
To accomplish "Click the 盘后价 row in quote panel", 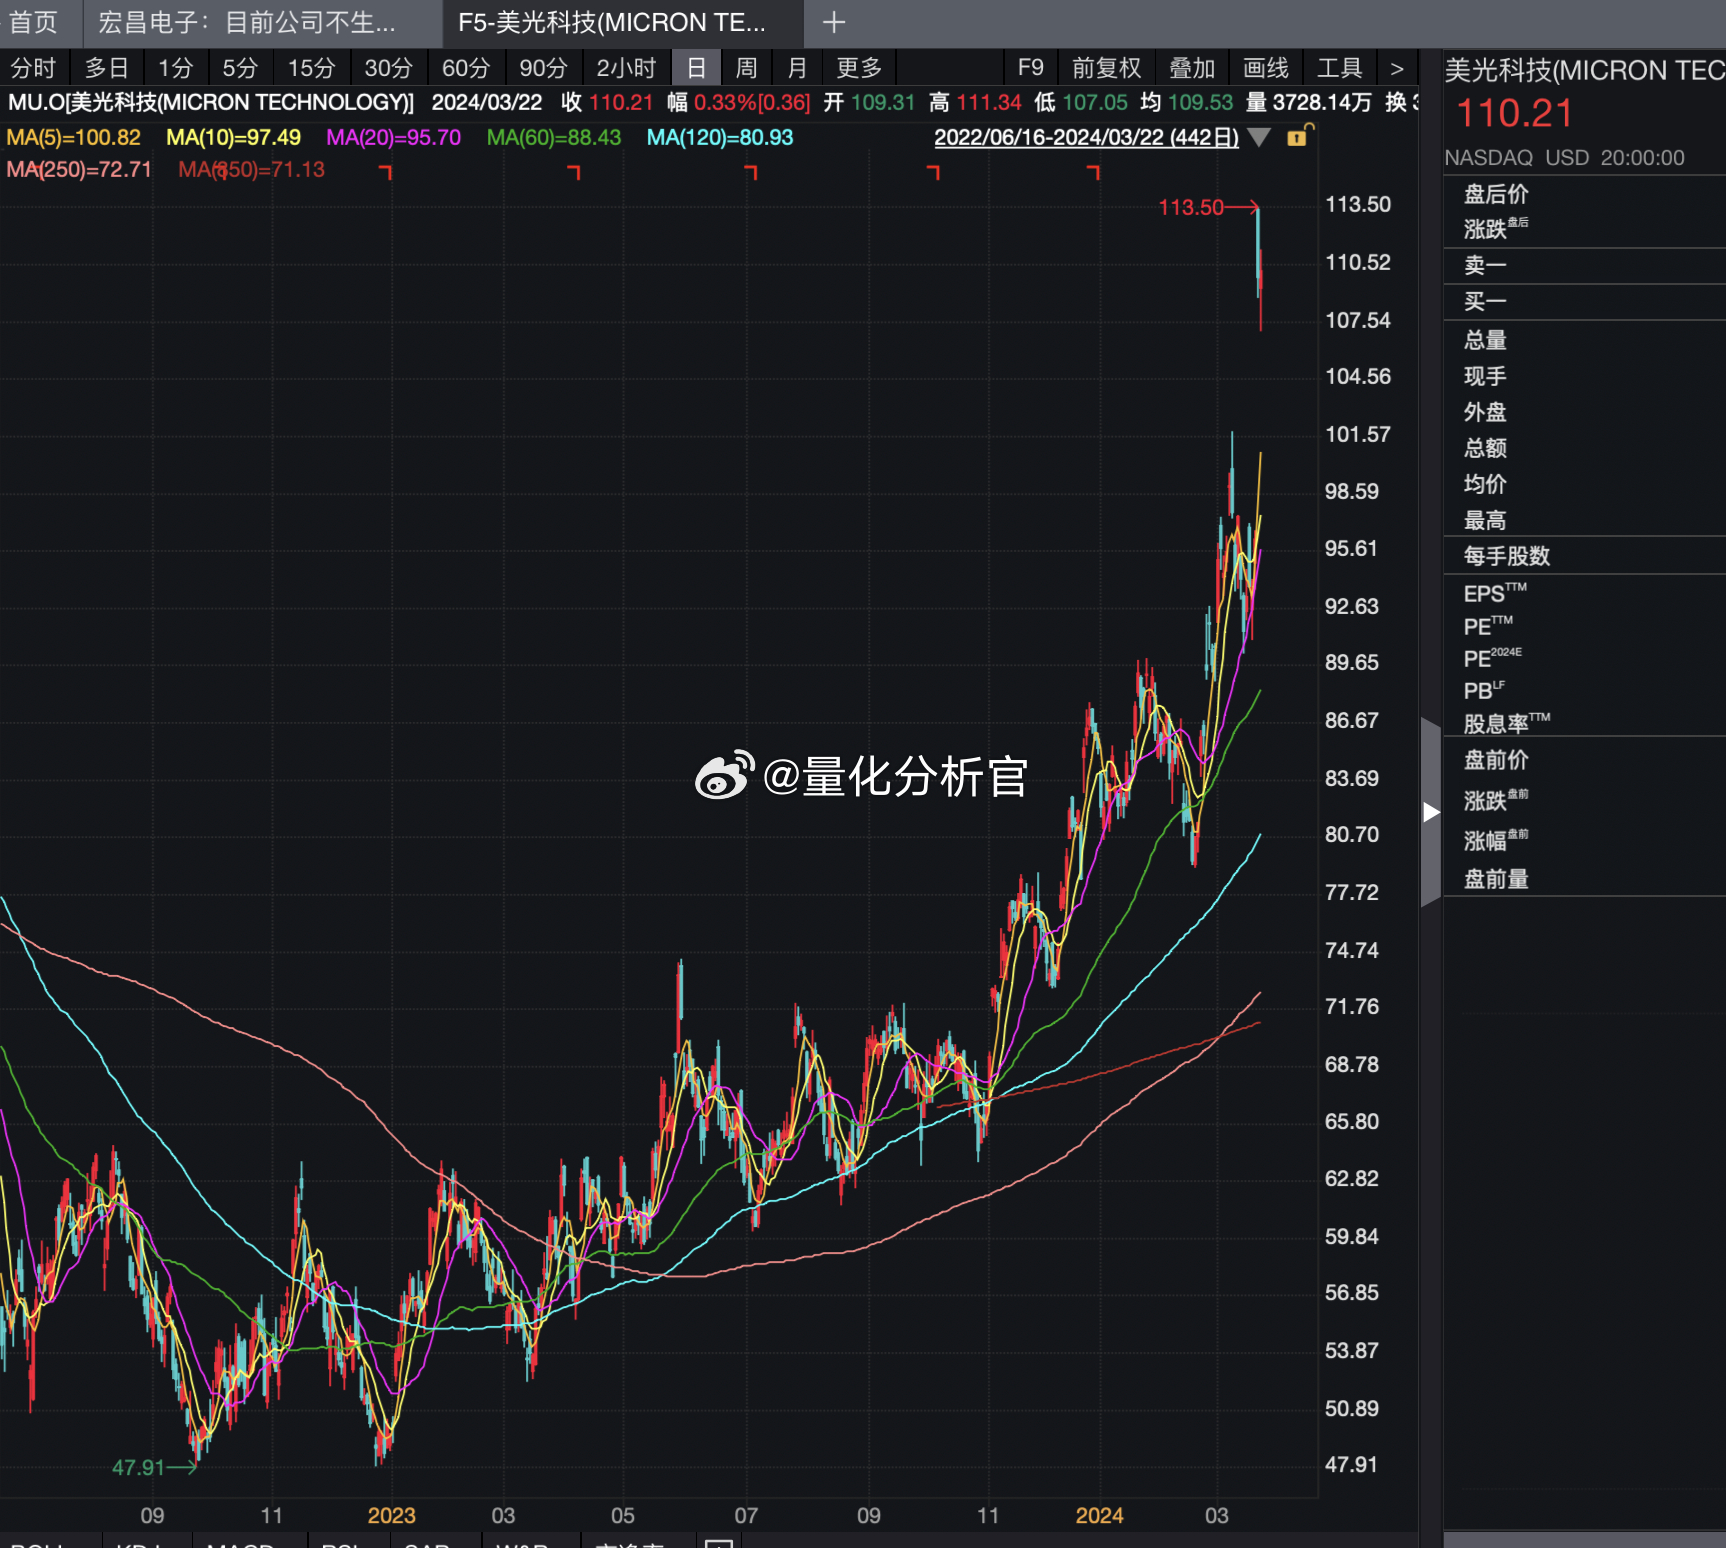I will [1585, 194].
